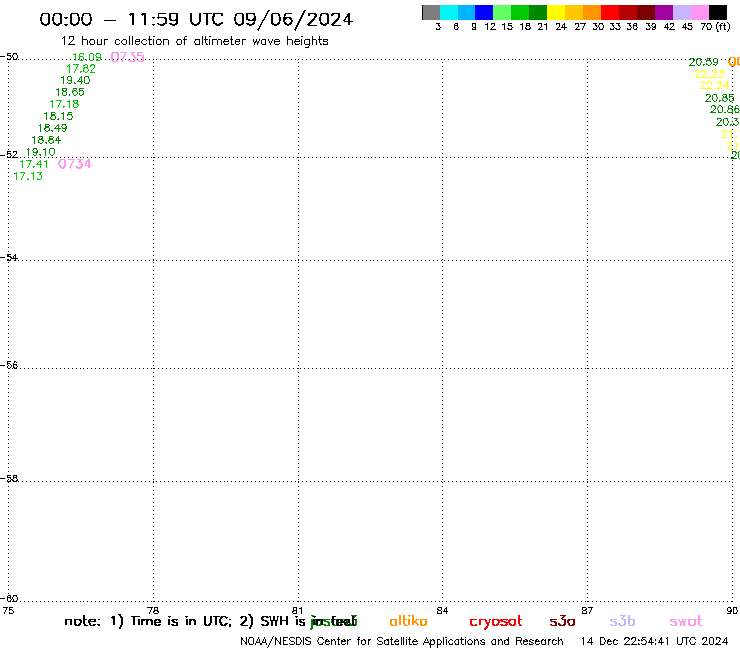Click the subtitle about altimeter wave heights
Image resolution: width=740 pixels, height=650 pixels.
[194, 41]
